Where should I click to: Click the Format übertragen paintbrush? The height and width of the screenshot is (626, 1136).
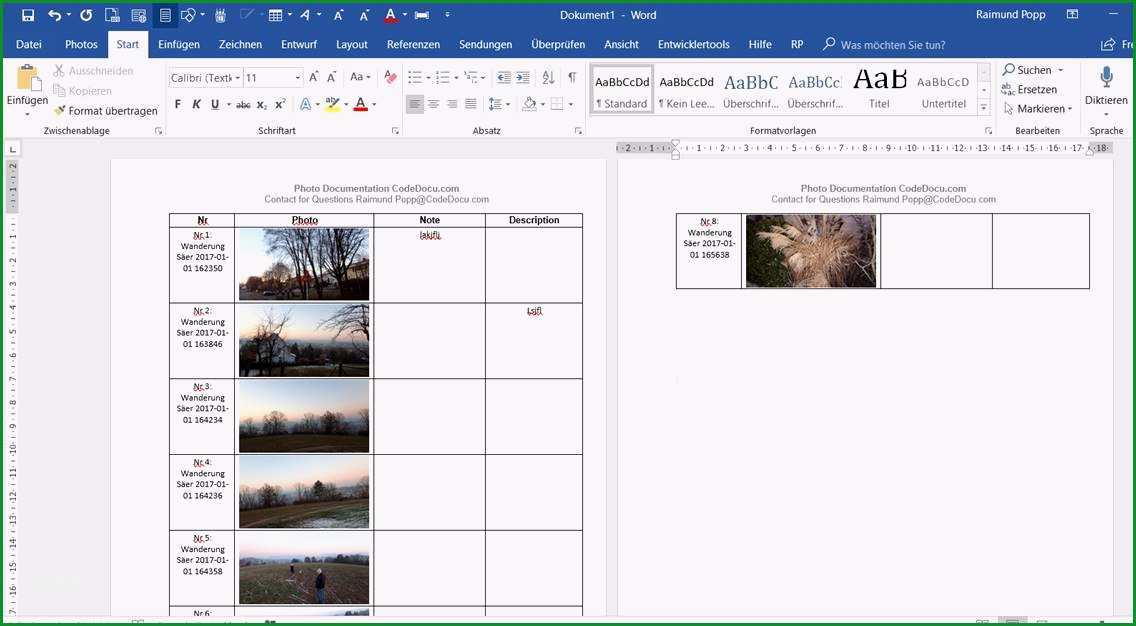pos(106,111)
